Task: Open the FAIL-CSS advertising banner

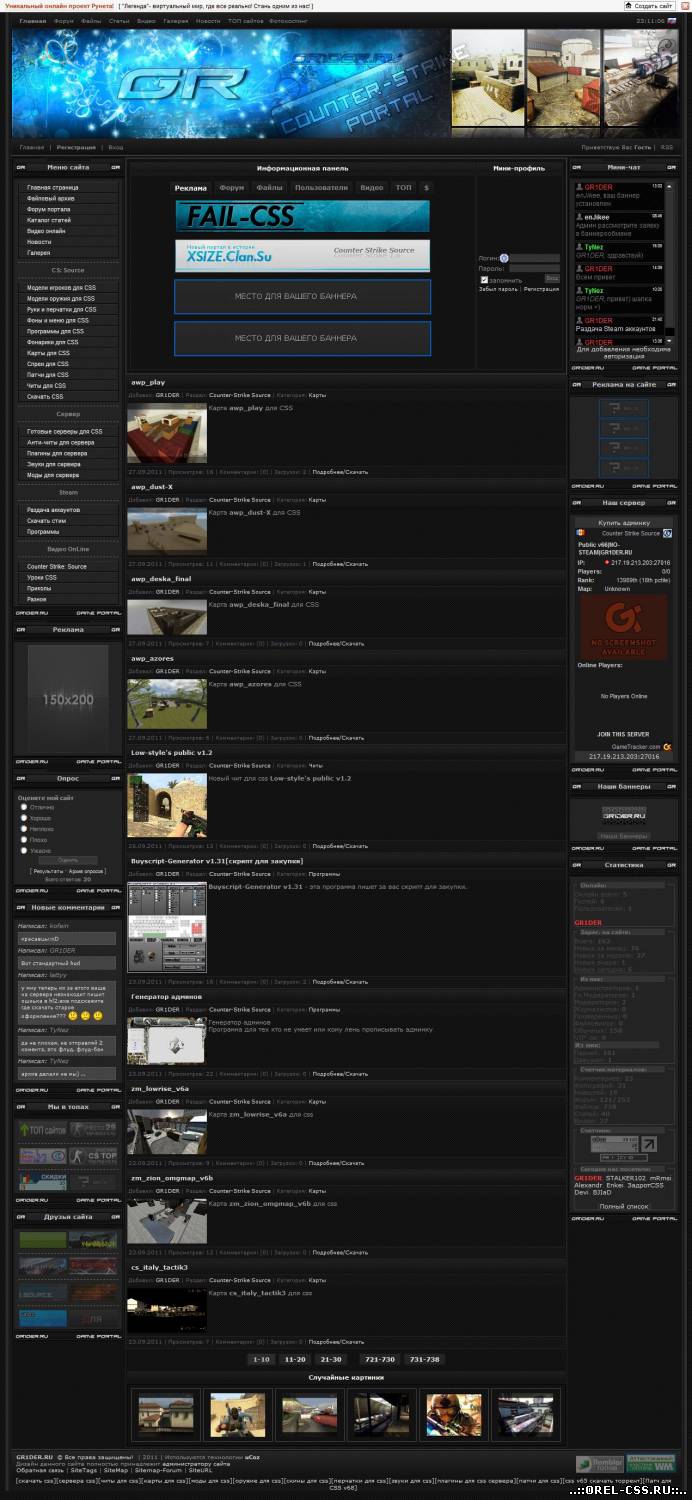Action: point(303,216)
